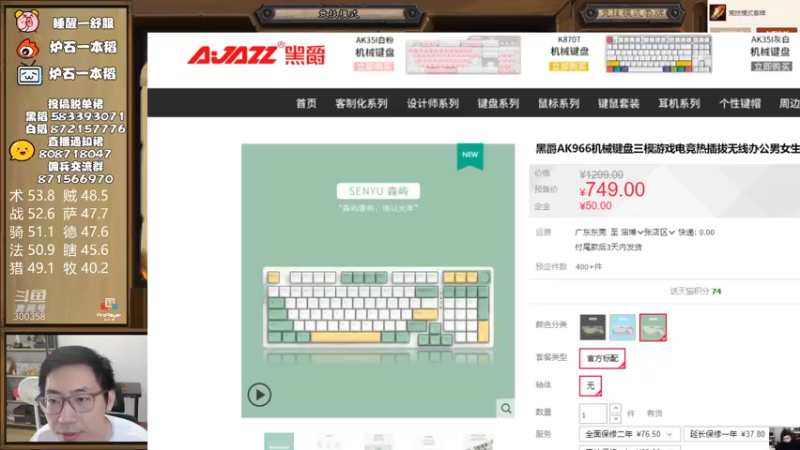The image size is (800, 450).
Task: Select the black keyboard color option
Action: click(x=592, y=327)
